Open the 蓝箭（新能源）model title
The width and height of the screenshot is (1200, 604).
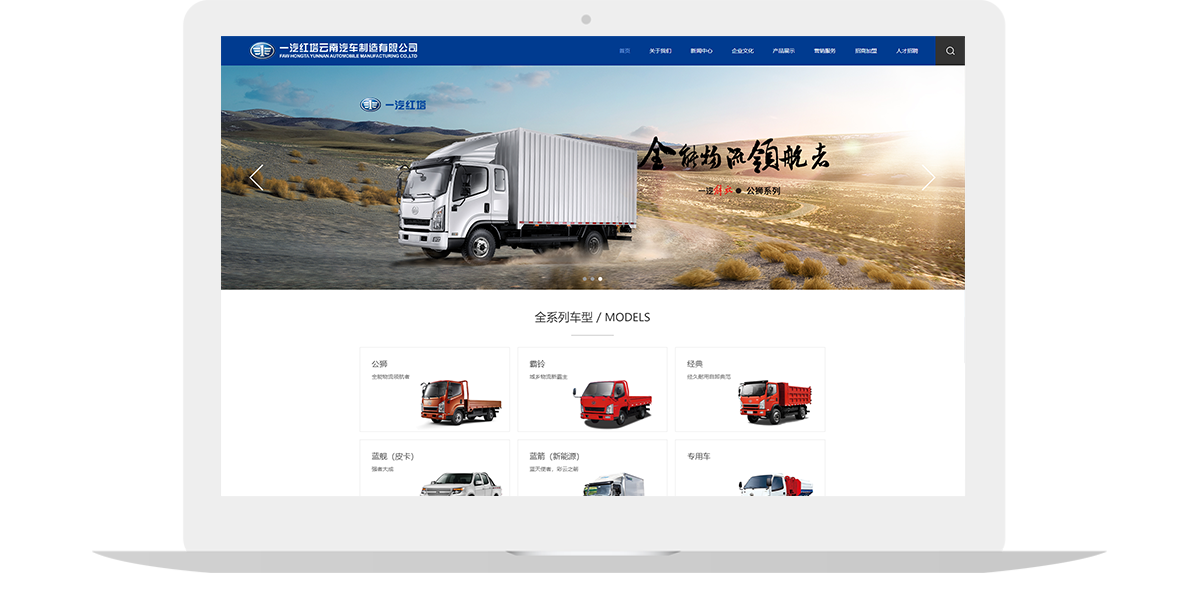point(555,456)
